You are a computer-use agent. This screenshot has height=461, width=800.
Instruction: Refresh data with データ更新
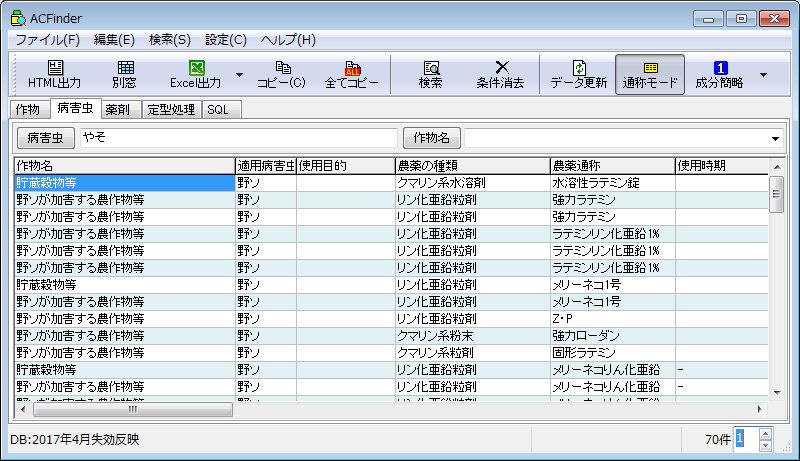tap(578, 74)
